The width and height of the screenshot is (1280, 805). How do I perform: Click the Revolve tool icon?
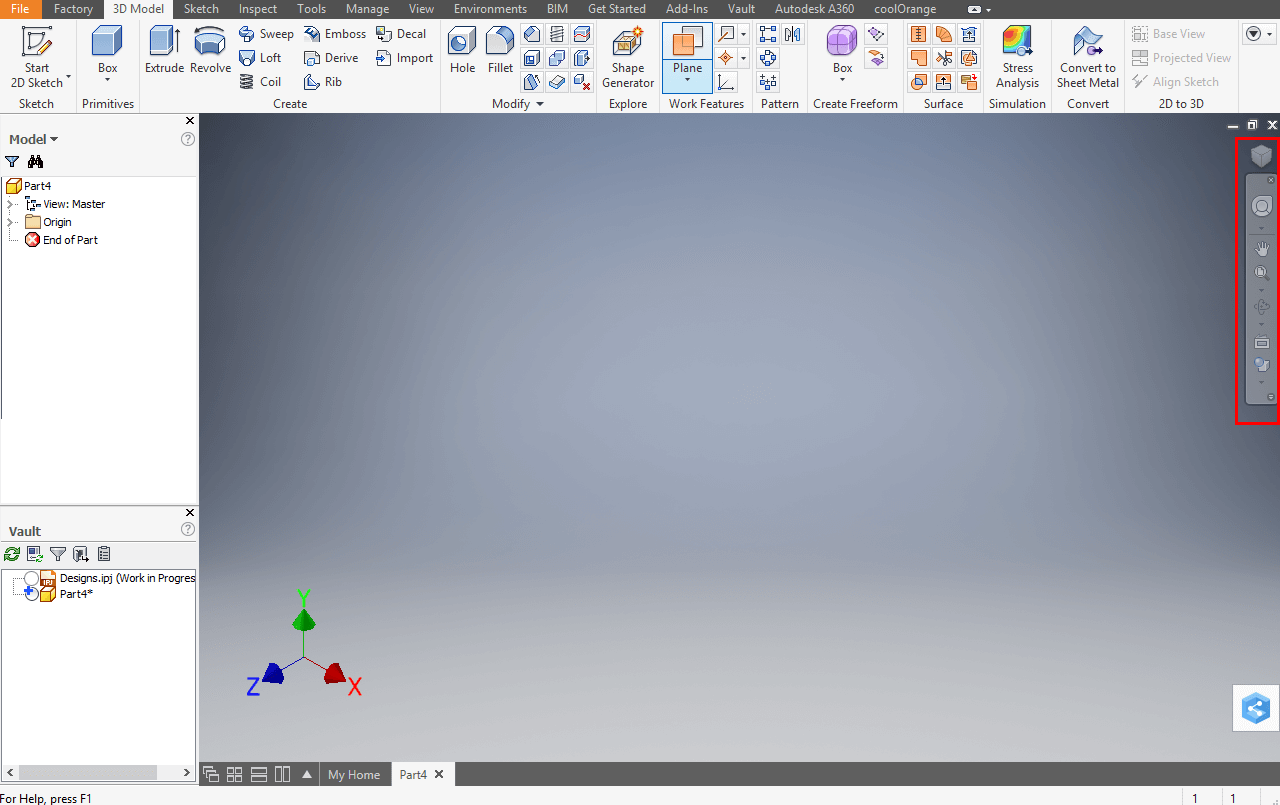(x=210, y=50)
